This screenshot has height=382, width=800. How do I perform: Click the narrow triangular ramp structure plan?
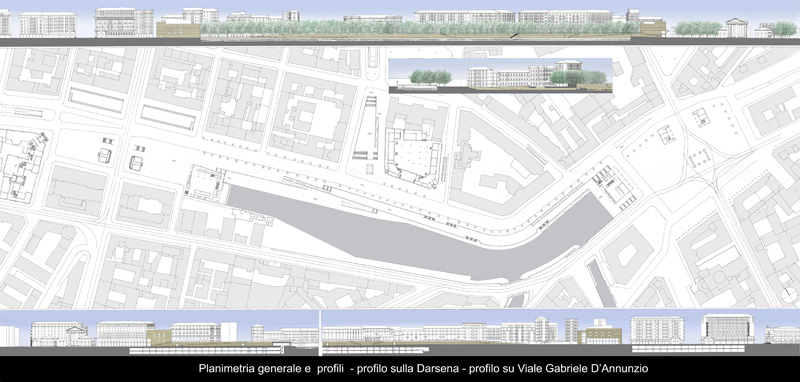[366, 128]
